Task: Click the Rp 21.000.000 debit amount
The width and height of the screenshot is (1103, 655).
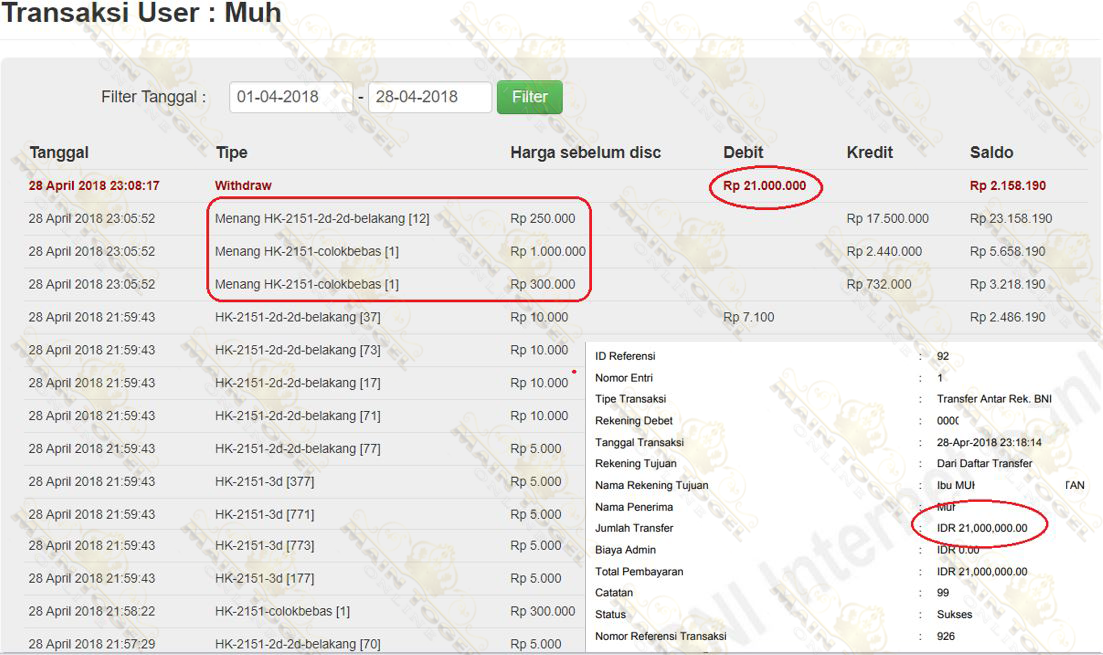Action: [766, 186]
